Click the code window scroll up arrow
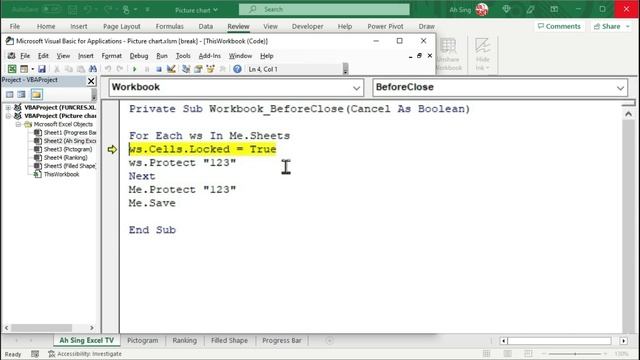640x360 pixels. pos(628,114)
